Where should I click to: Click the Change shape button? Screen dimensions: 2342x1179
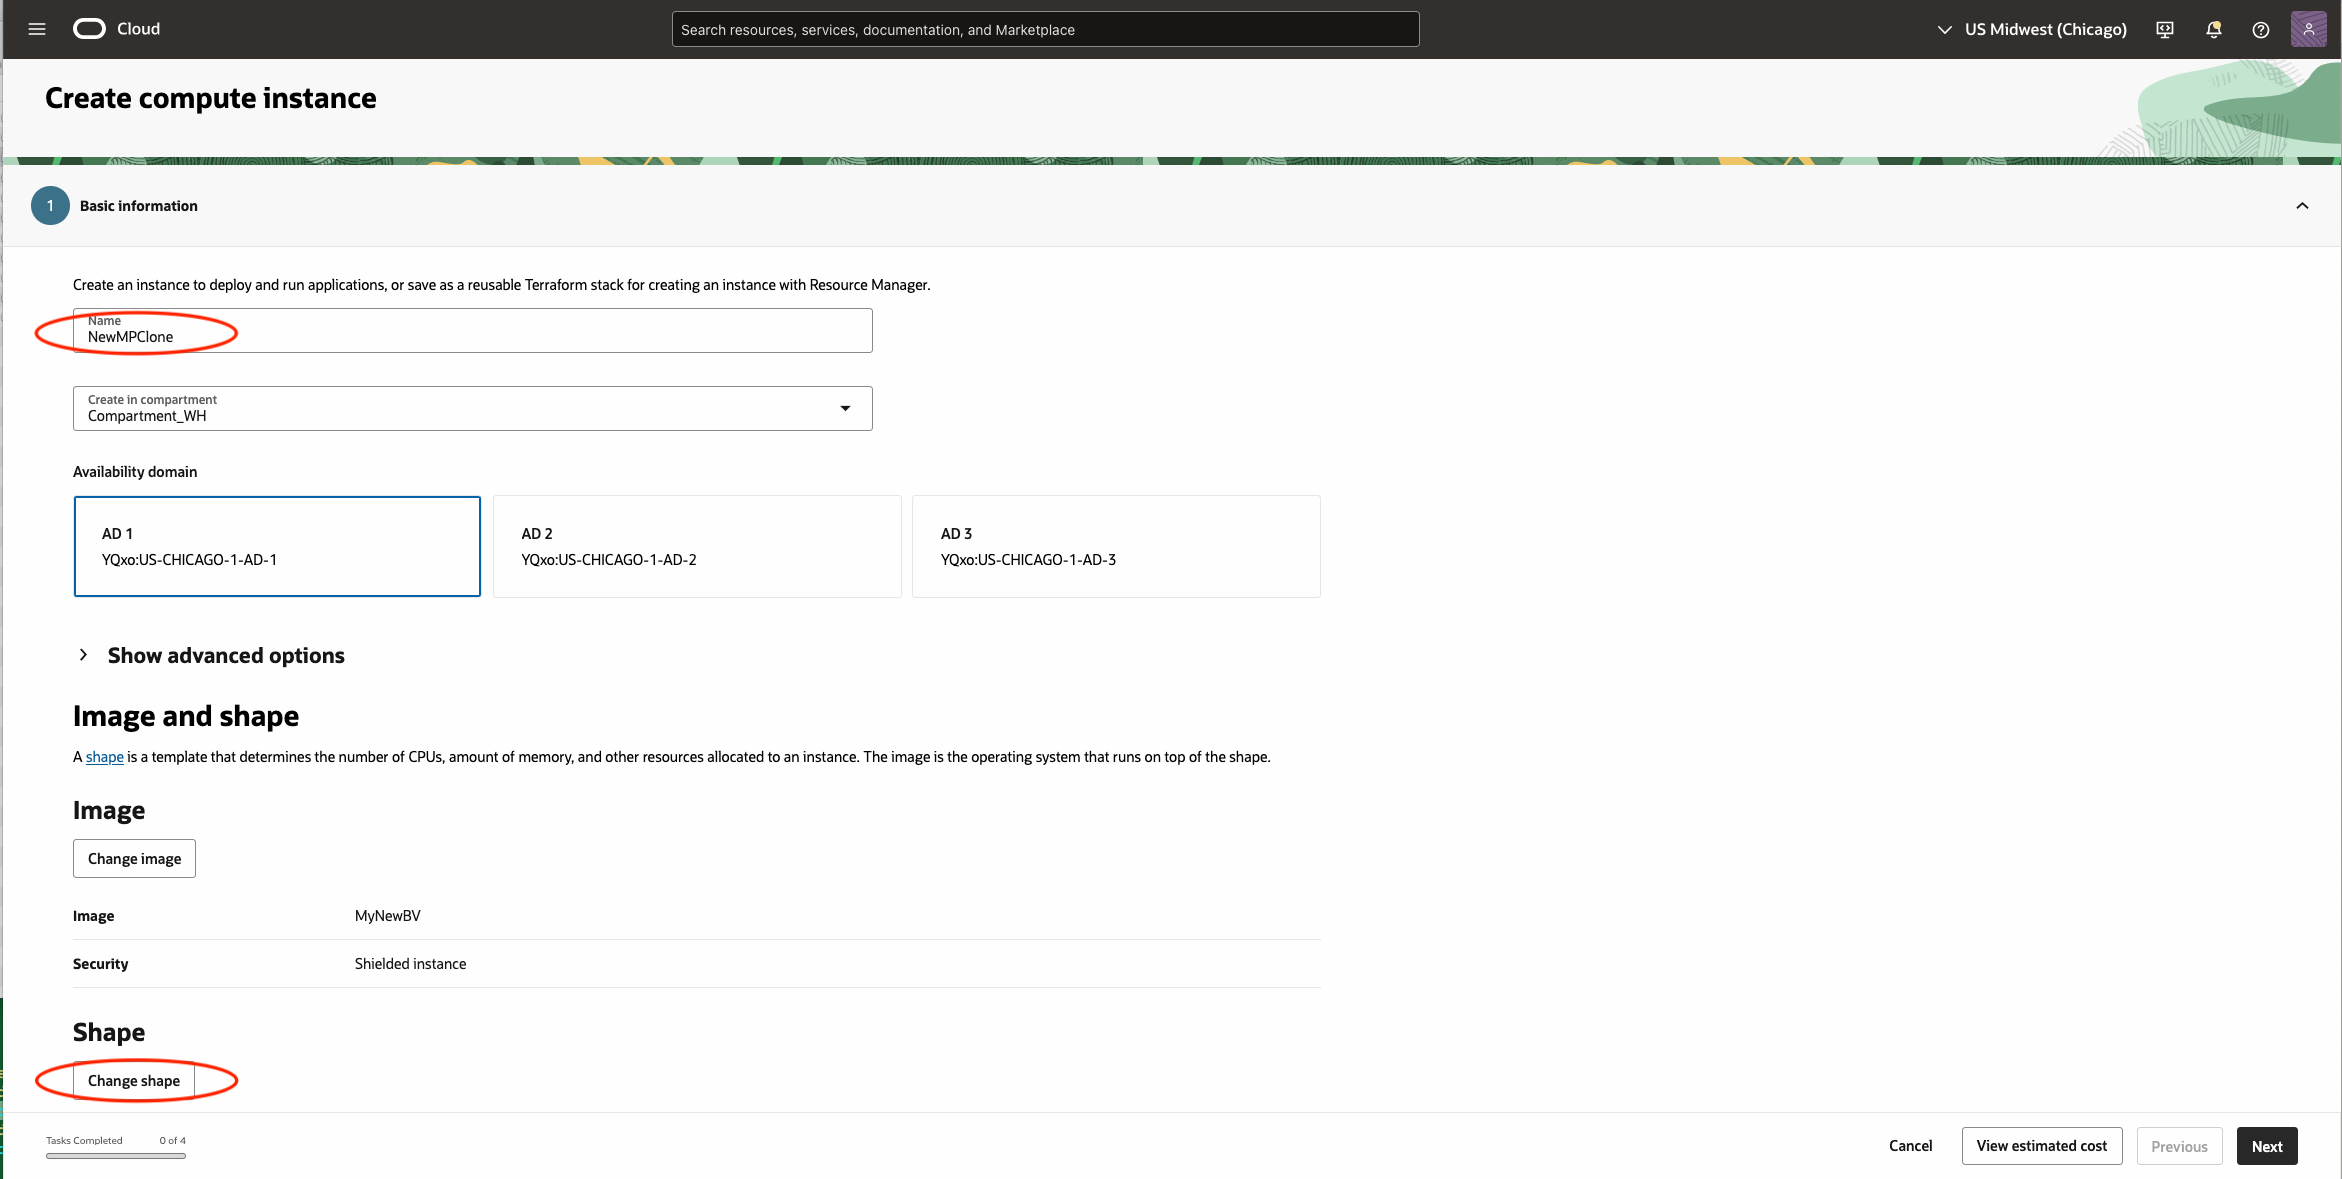133,1080
